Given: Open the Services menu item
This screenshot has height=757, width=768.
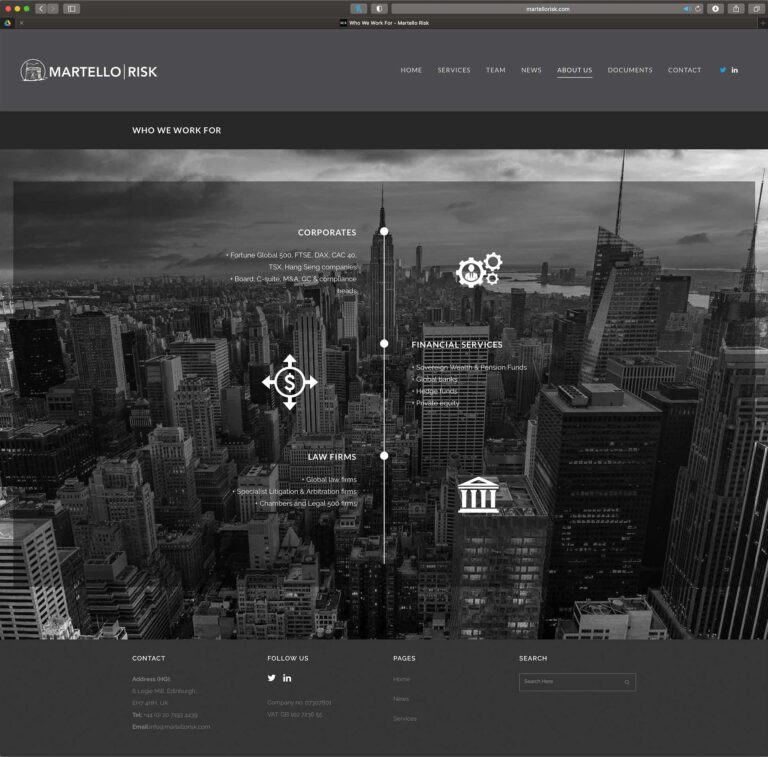Looking at the screenshot, I should pyautogui.click(x=453, y=70).
